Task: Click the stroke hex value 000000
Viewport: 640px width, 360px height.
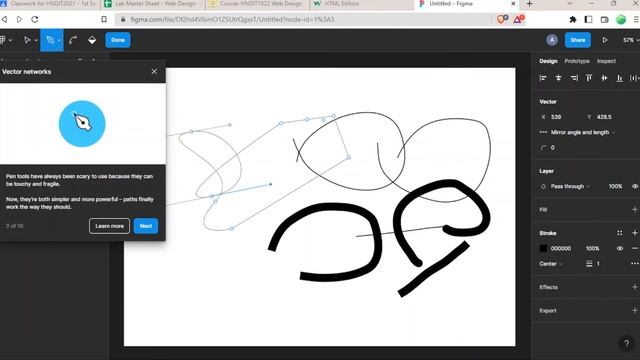Action: (561, 249)
